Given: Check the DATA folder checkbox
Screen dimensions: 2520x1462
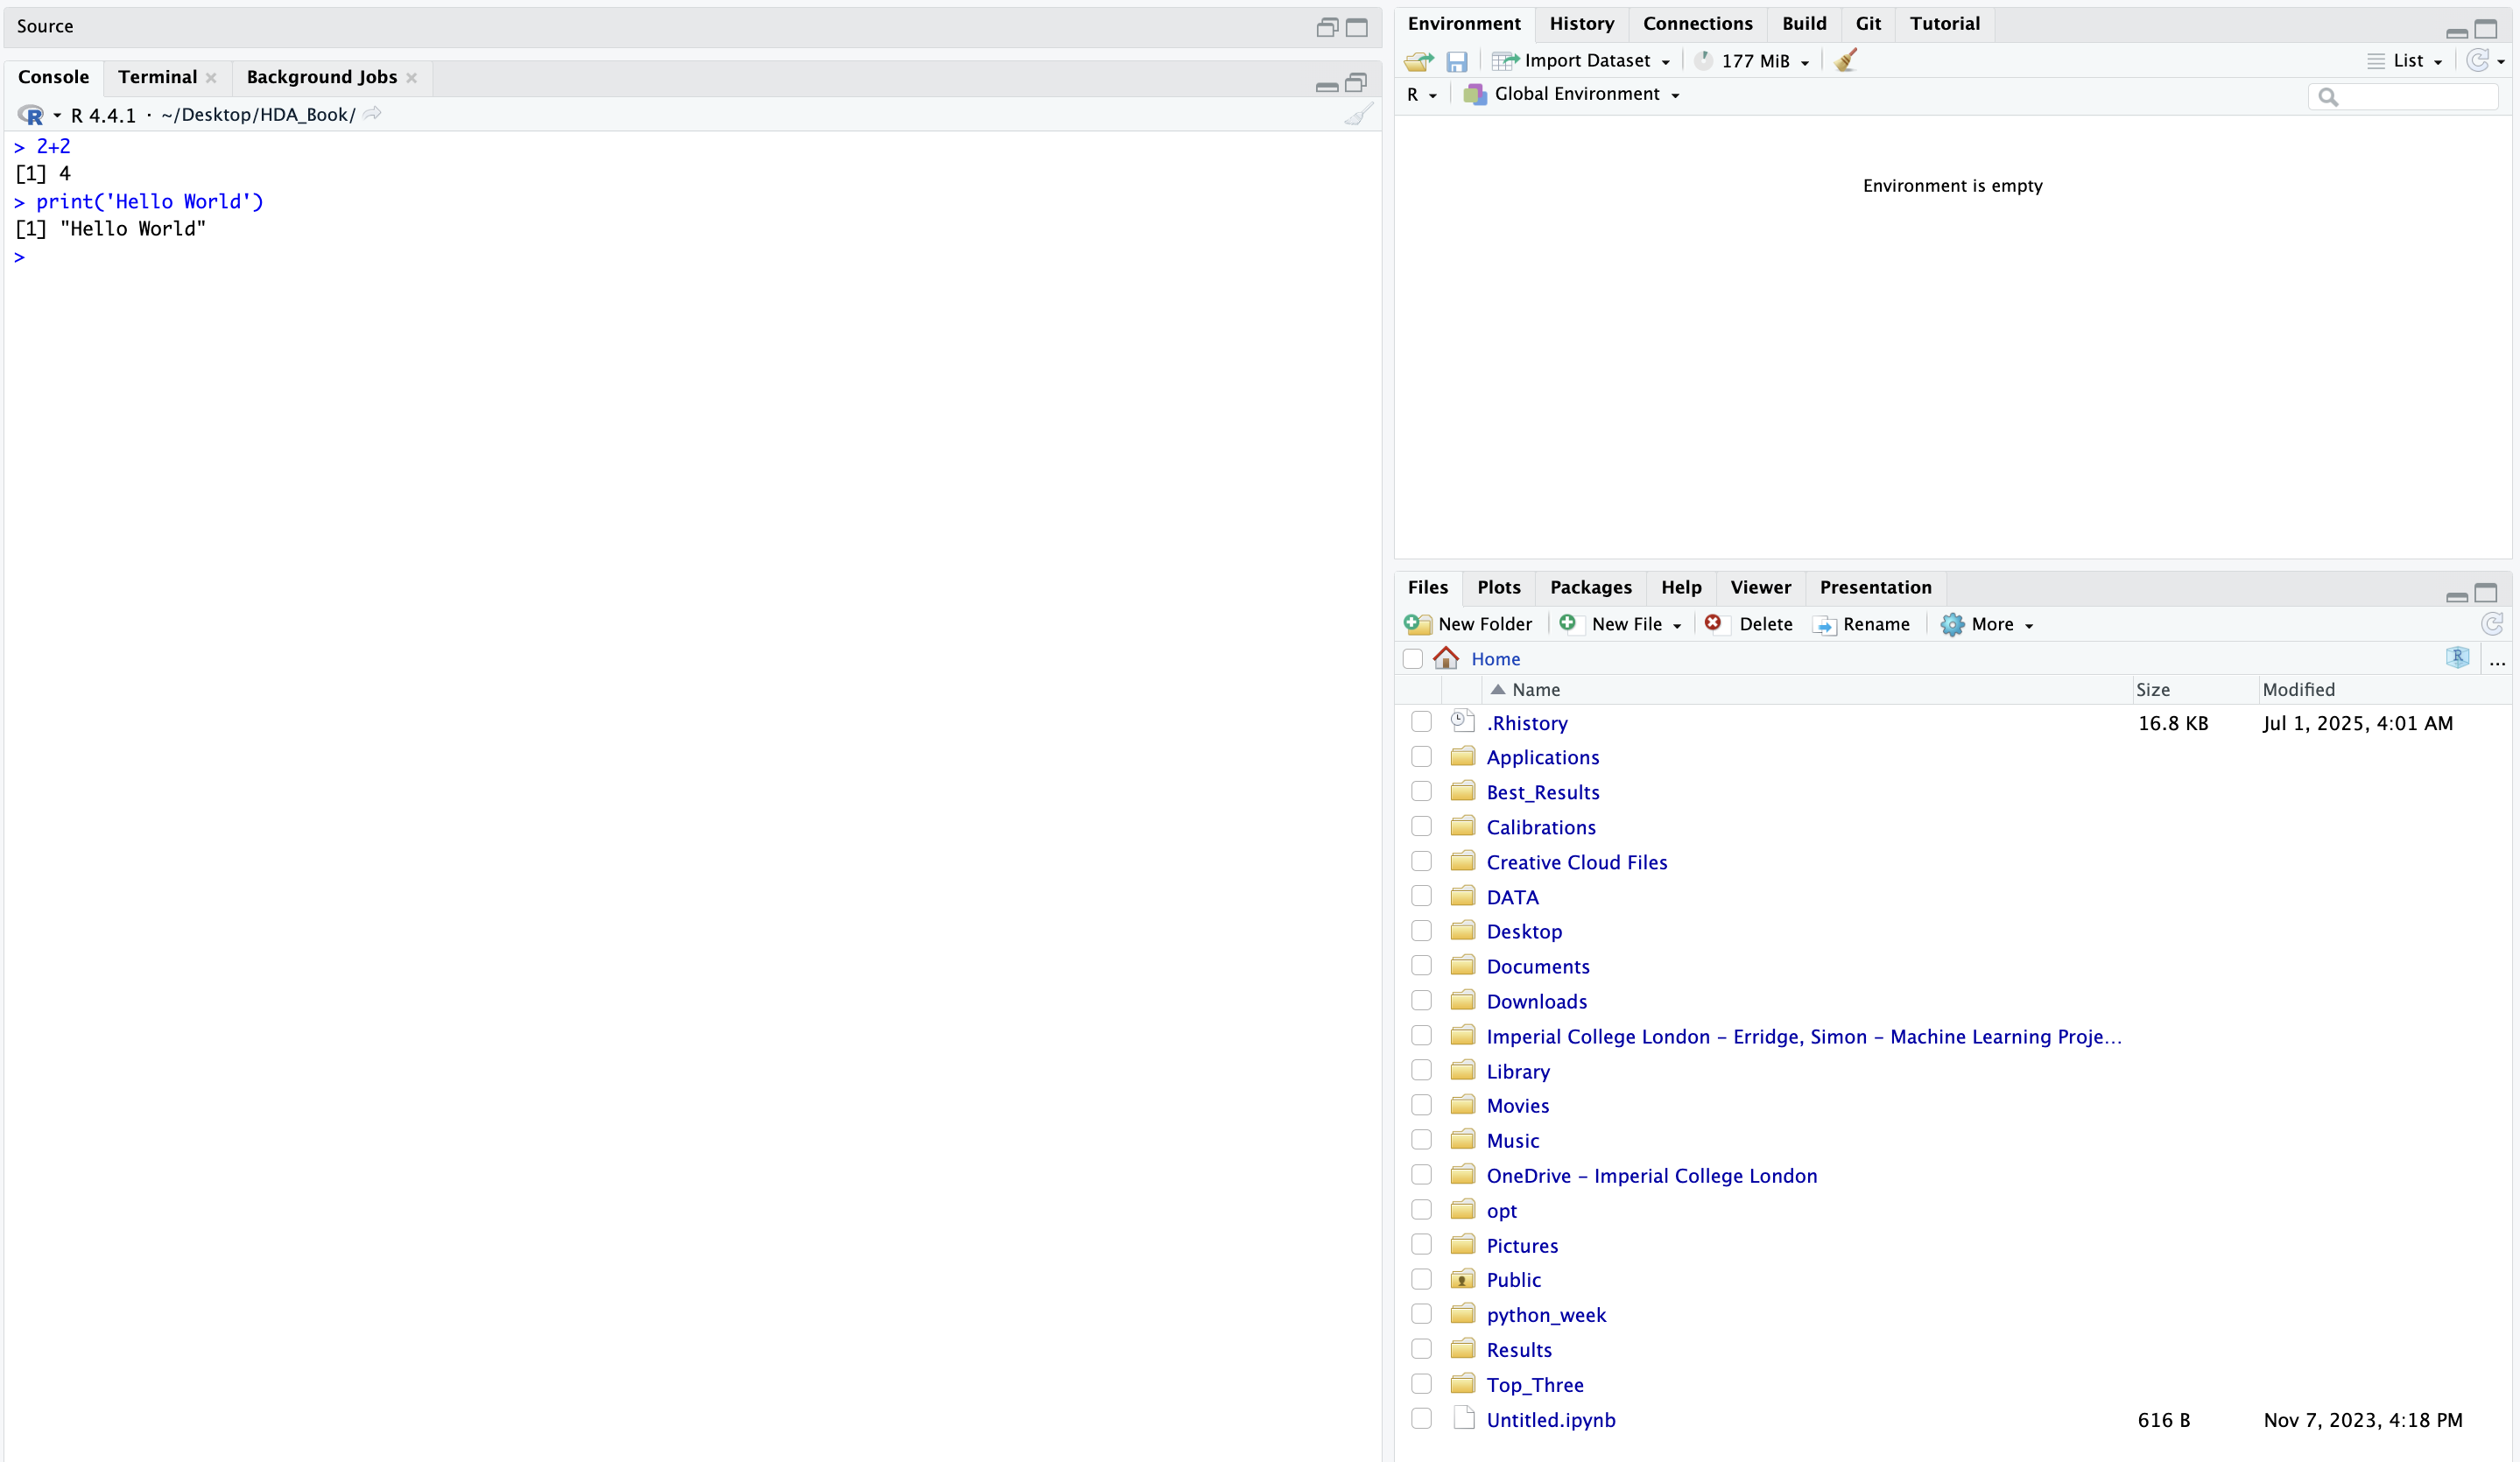Looking at the screenshot, I should (x=1421, y=896).
